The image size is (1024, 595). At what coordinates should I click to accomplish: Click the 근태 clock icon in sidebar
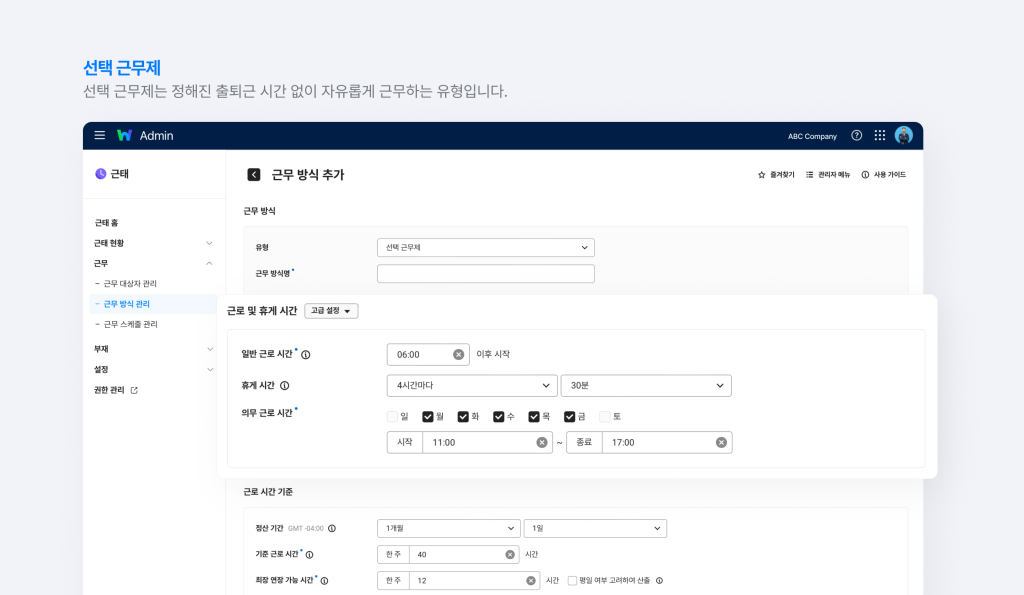pyautogui.click(x=103, y=173)
